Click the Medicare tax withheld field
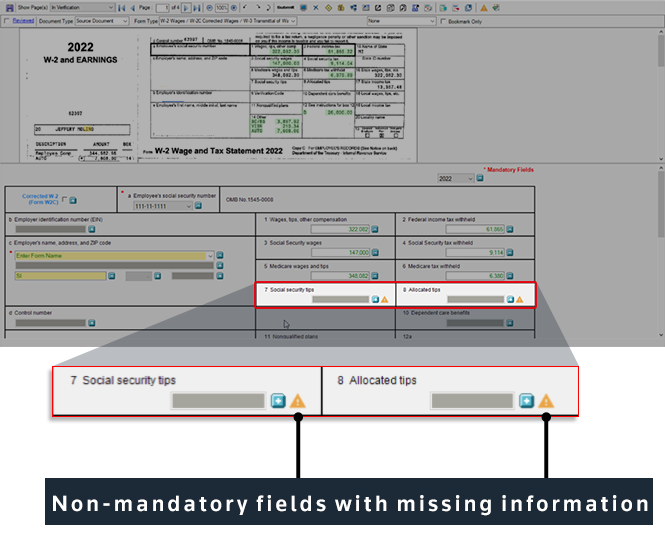The height and width of the screenshot is (547, 665). click(475, 276)
